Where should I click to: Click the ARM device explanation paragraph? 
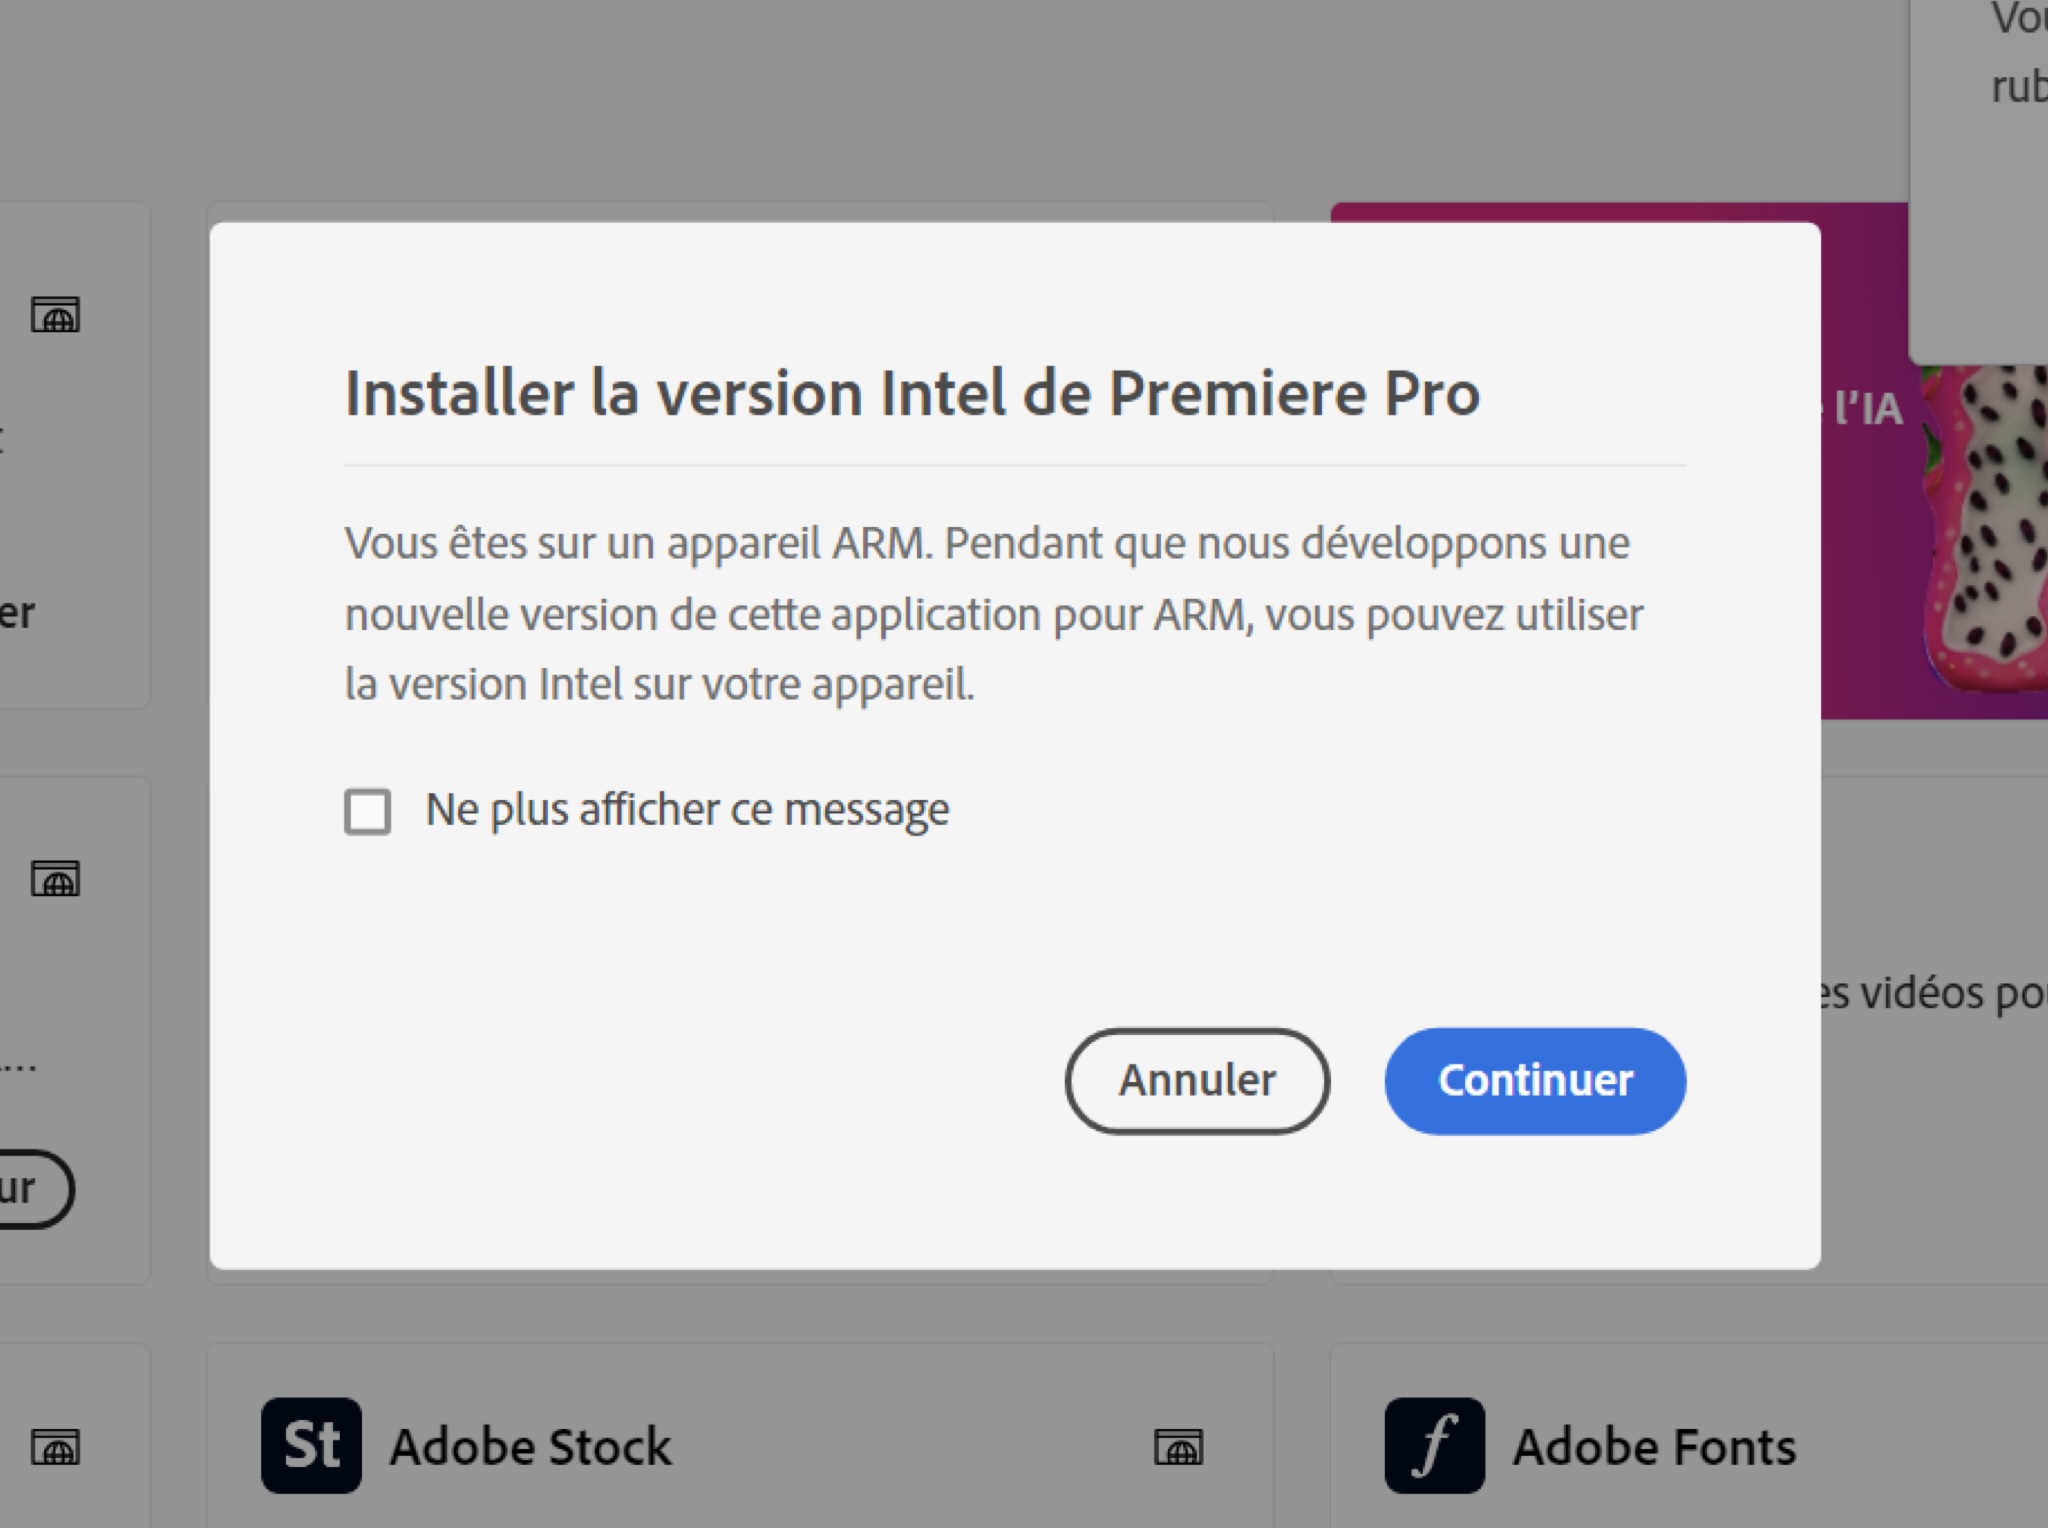(x=994, y=614)
